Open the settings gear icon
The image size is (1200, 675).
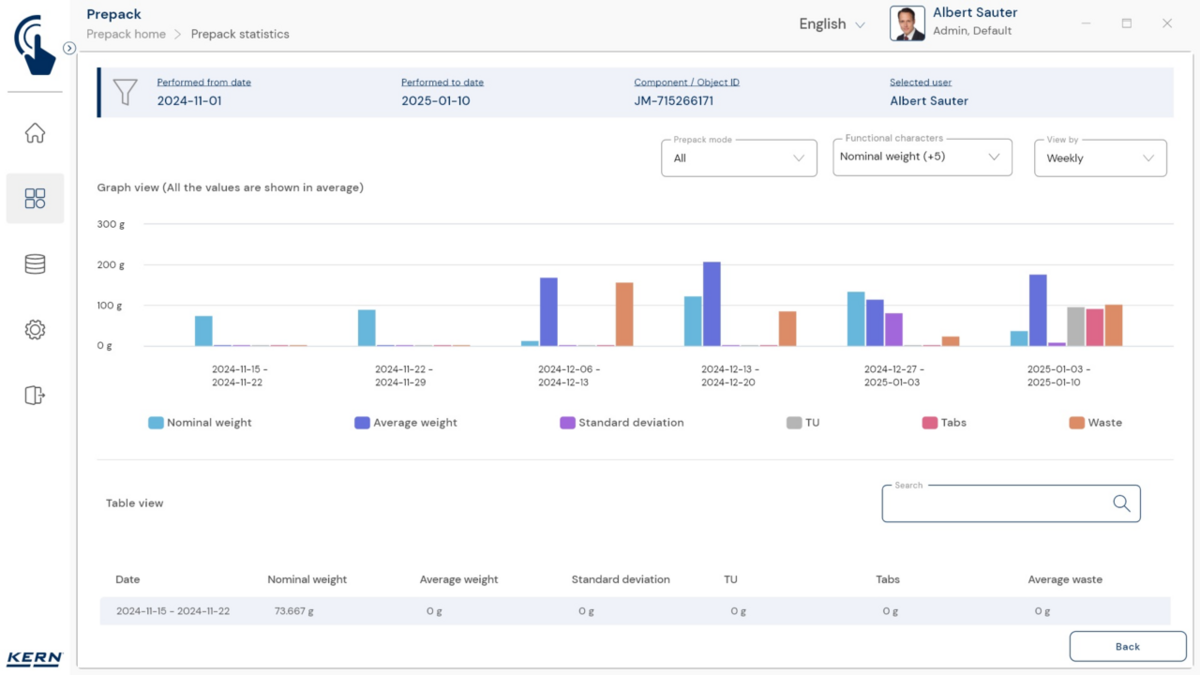tap(35, 330)
